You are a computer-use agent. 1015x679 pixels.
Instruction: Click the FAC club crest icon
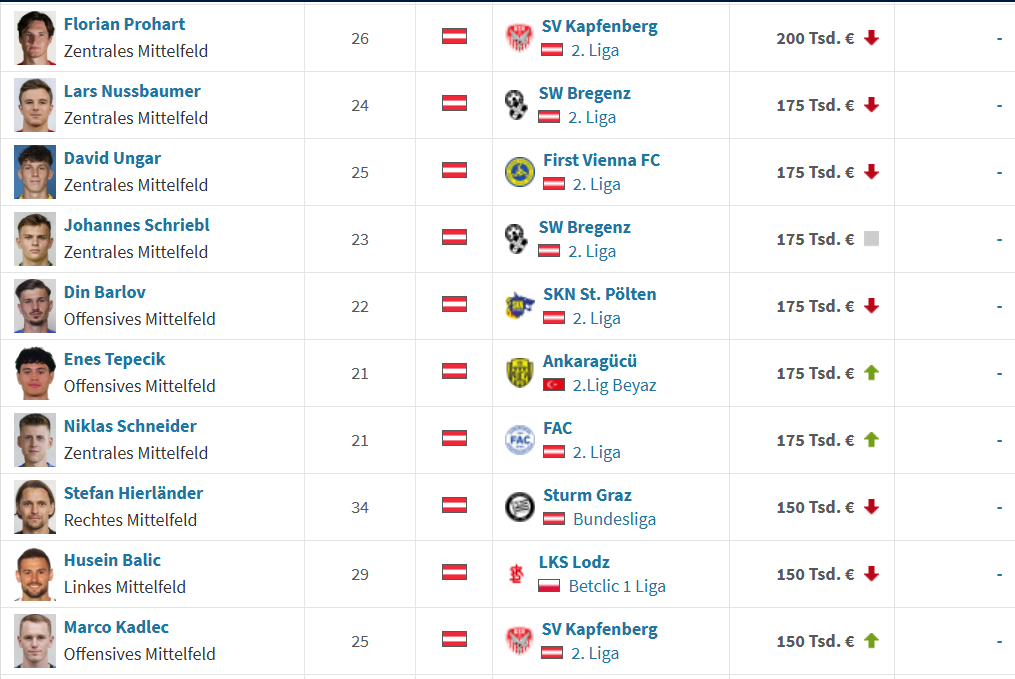519,440
